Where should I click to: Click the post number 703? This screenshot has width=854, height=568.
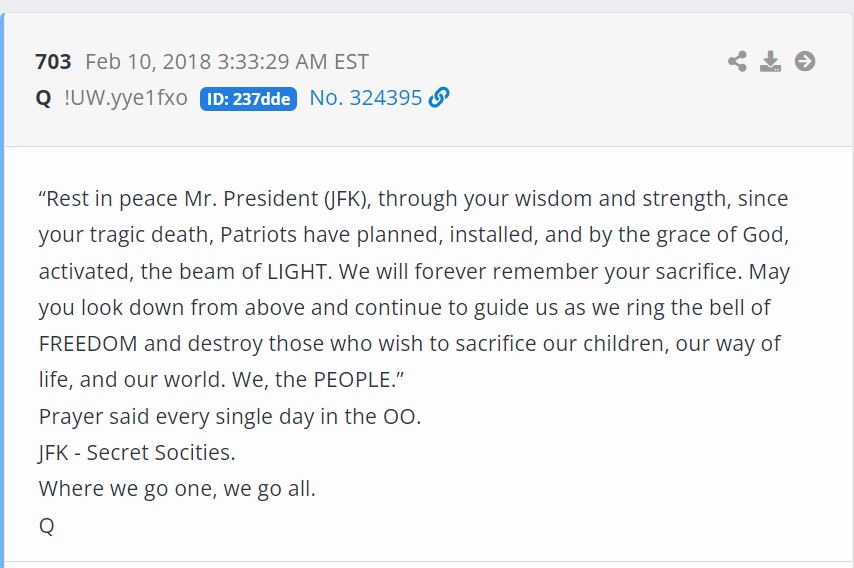pyautogui.click(x=53, y=62)
